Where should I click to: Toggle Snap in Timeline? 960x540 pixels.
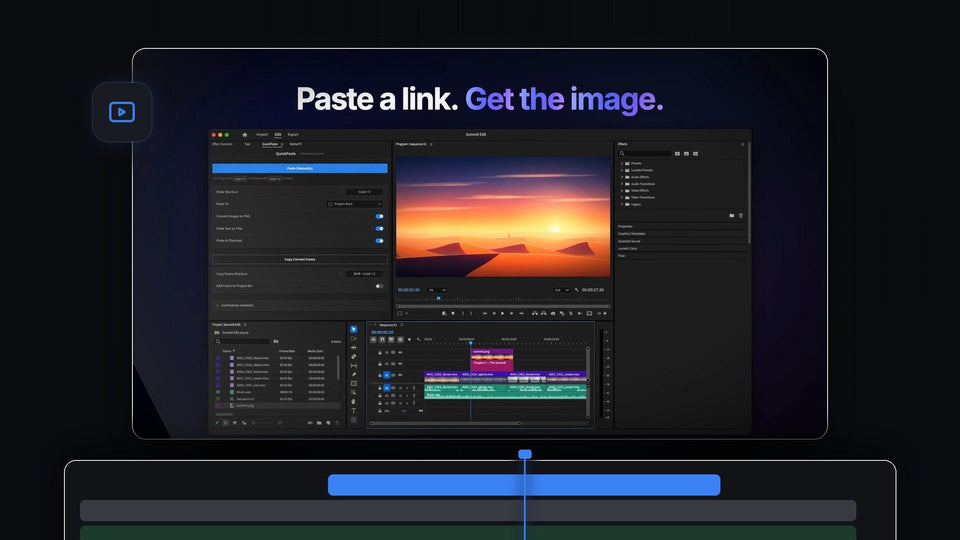pyautogui.click(x=382, y=339)
